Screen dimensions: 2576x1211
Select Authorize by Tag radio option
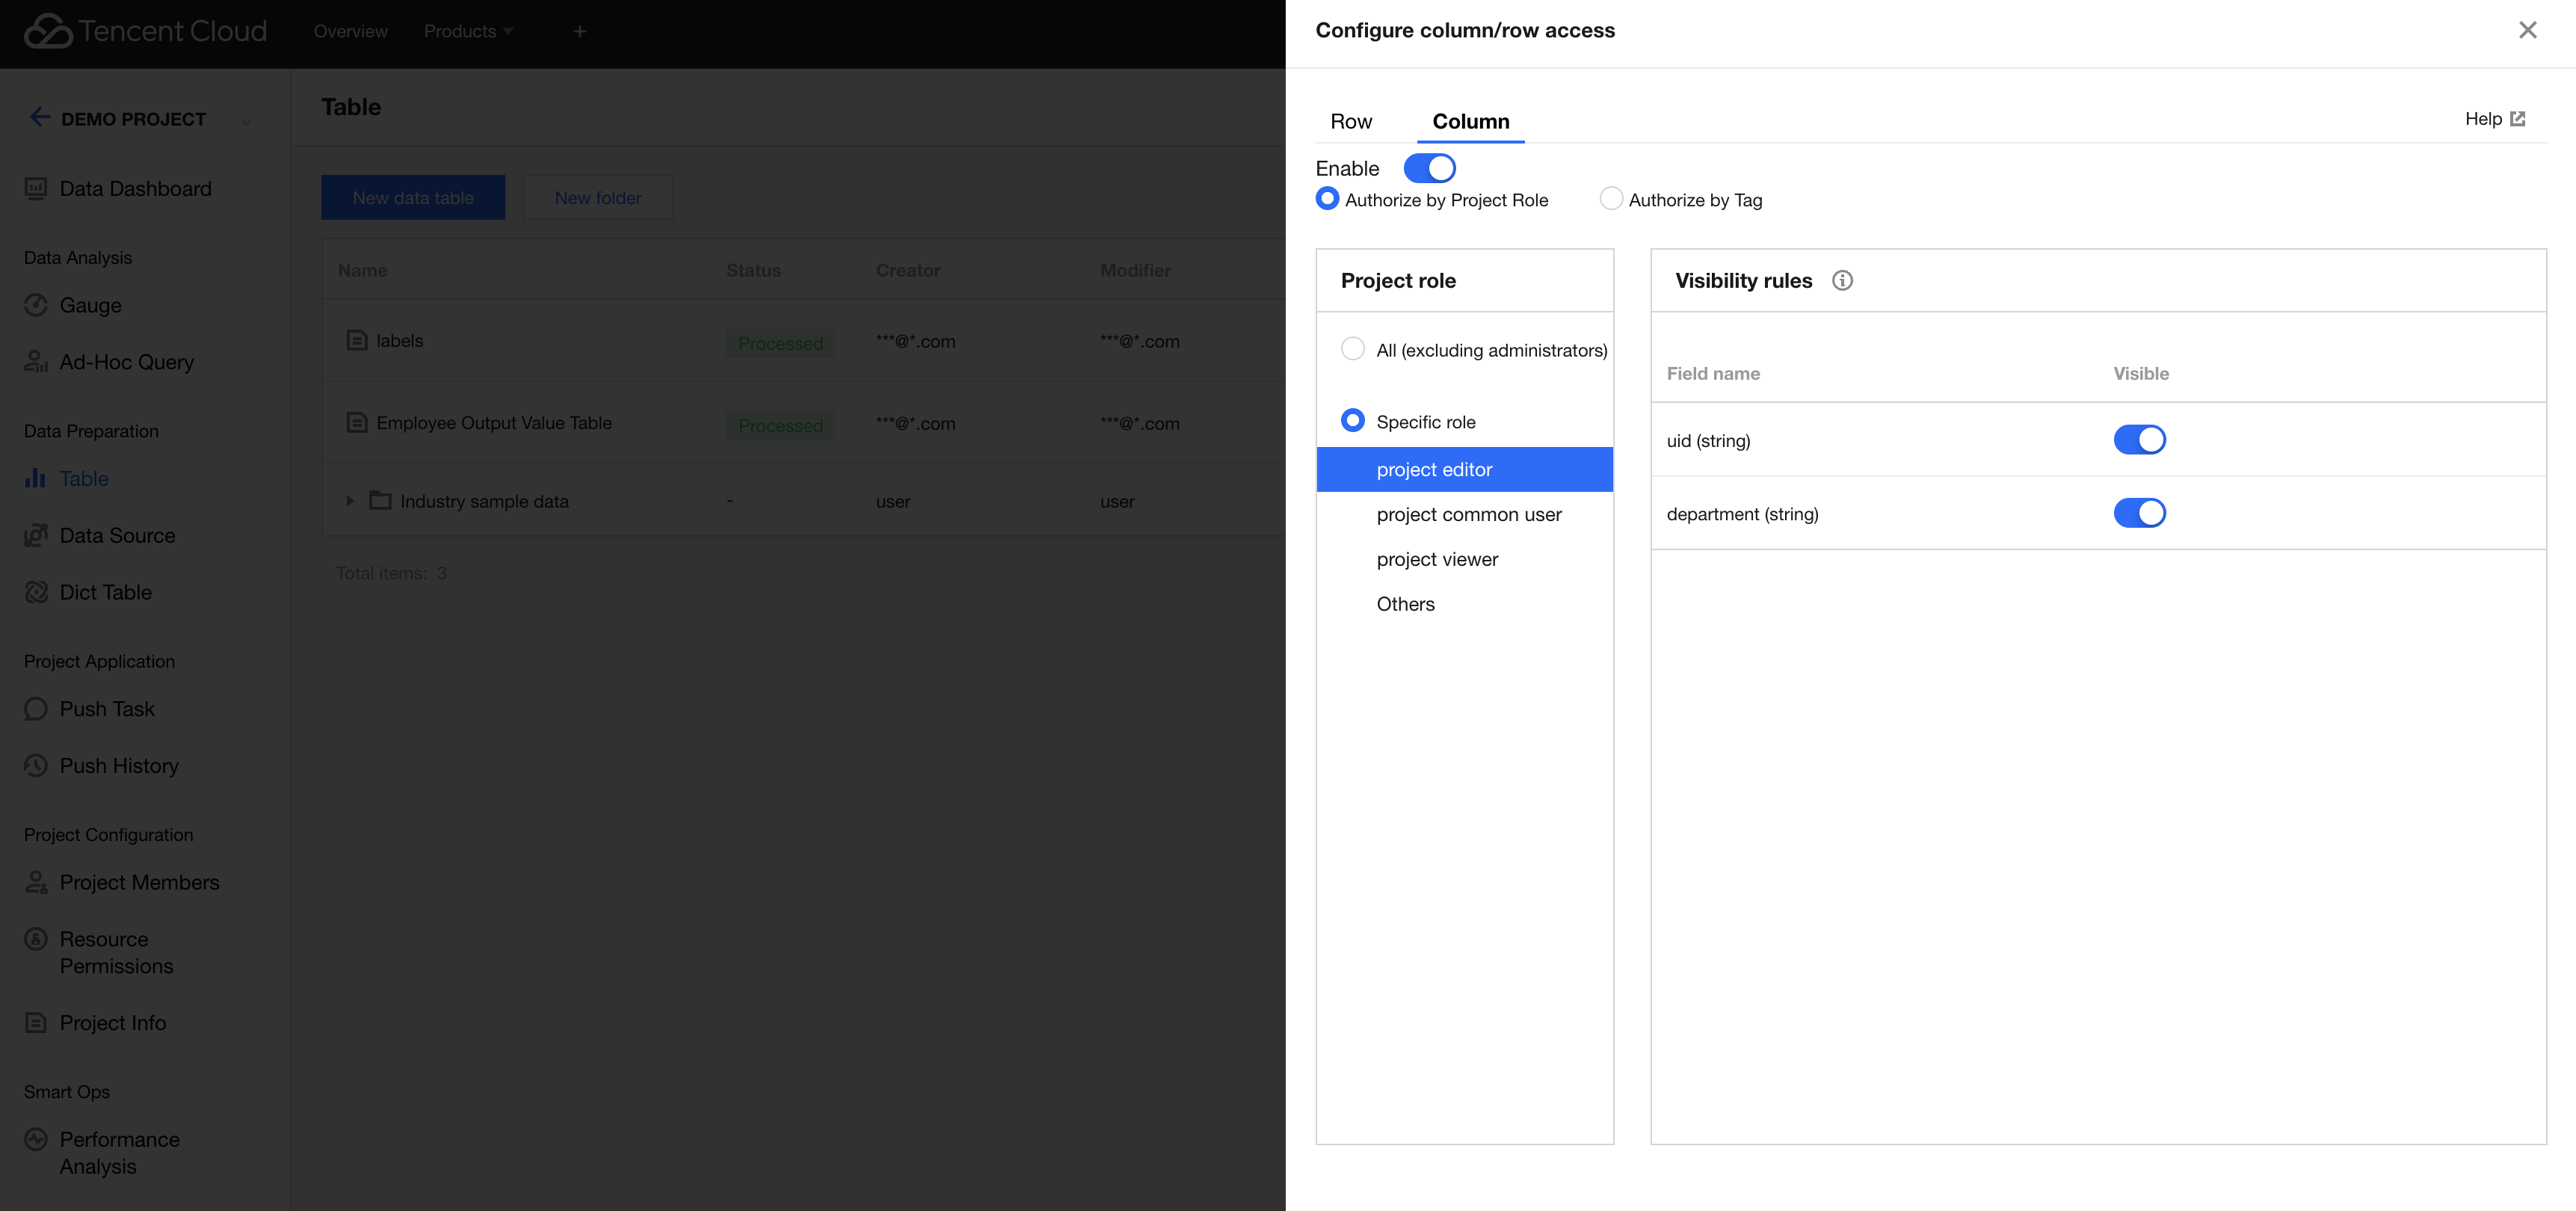(x=1611, y=199)
